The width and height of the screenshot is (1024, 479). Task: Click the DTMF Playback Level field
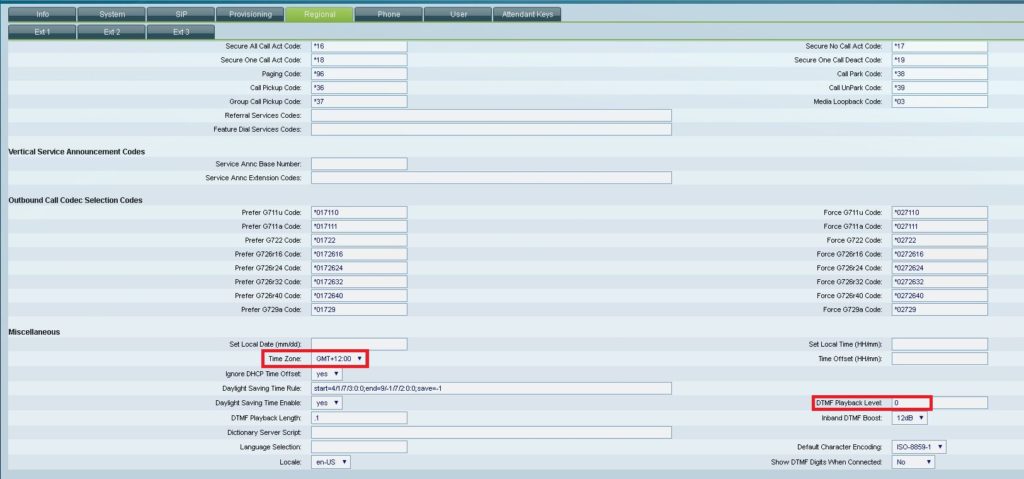tap(939, 403)
